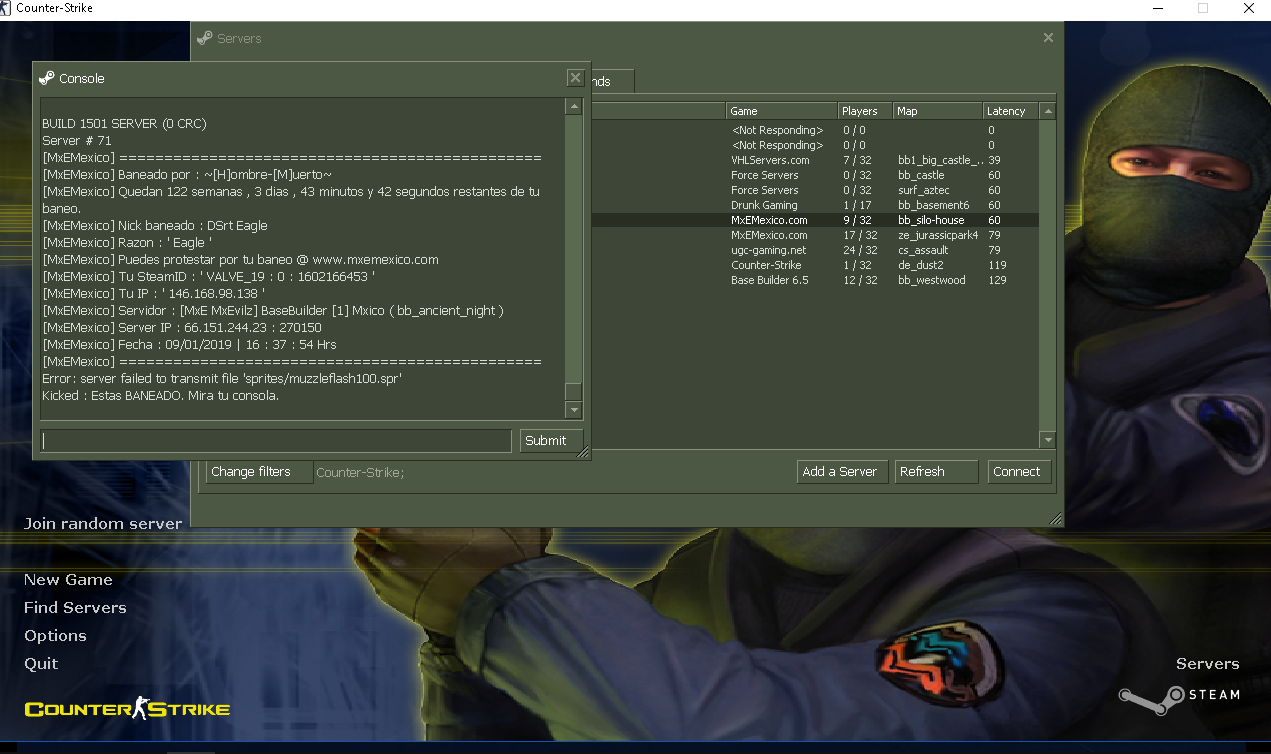Click the Server IP line in console
1271x754 pixels.
(182, 328)
